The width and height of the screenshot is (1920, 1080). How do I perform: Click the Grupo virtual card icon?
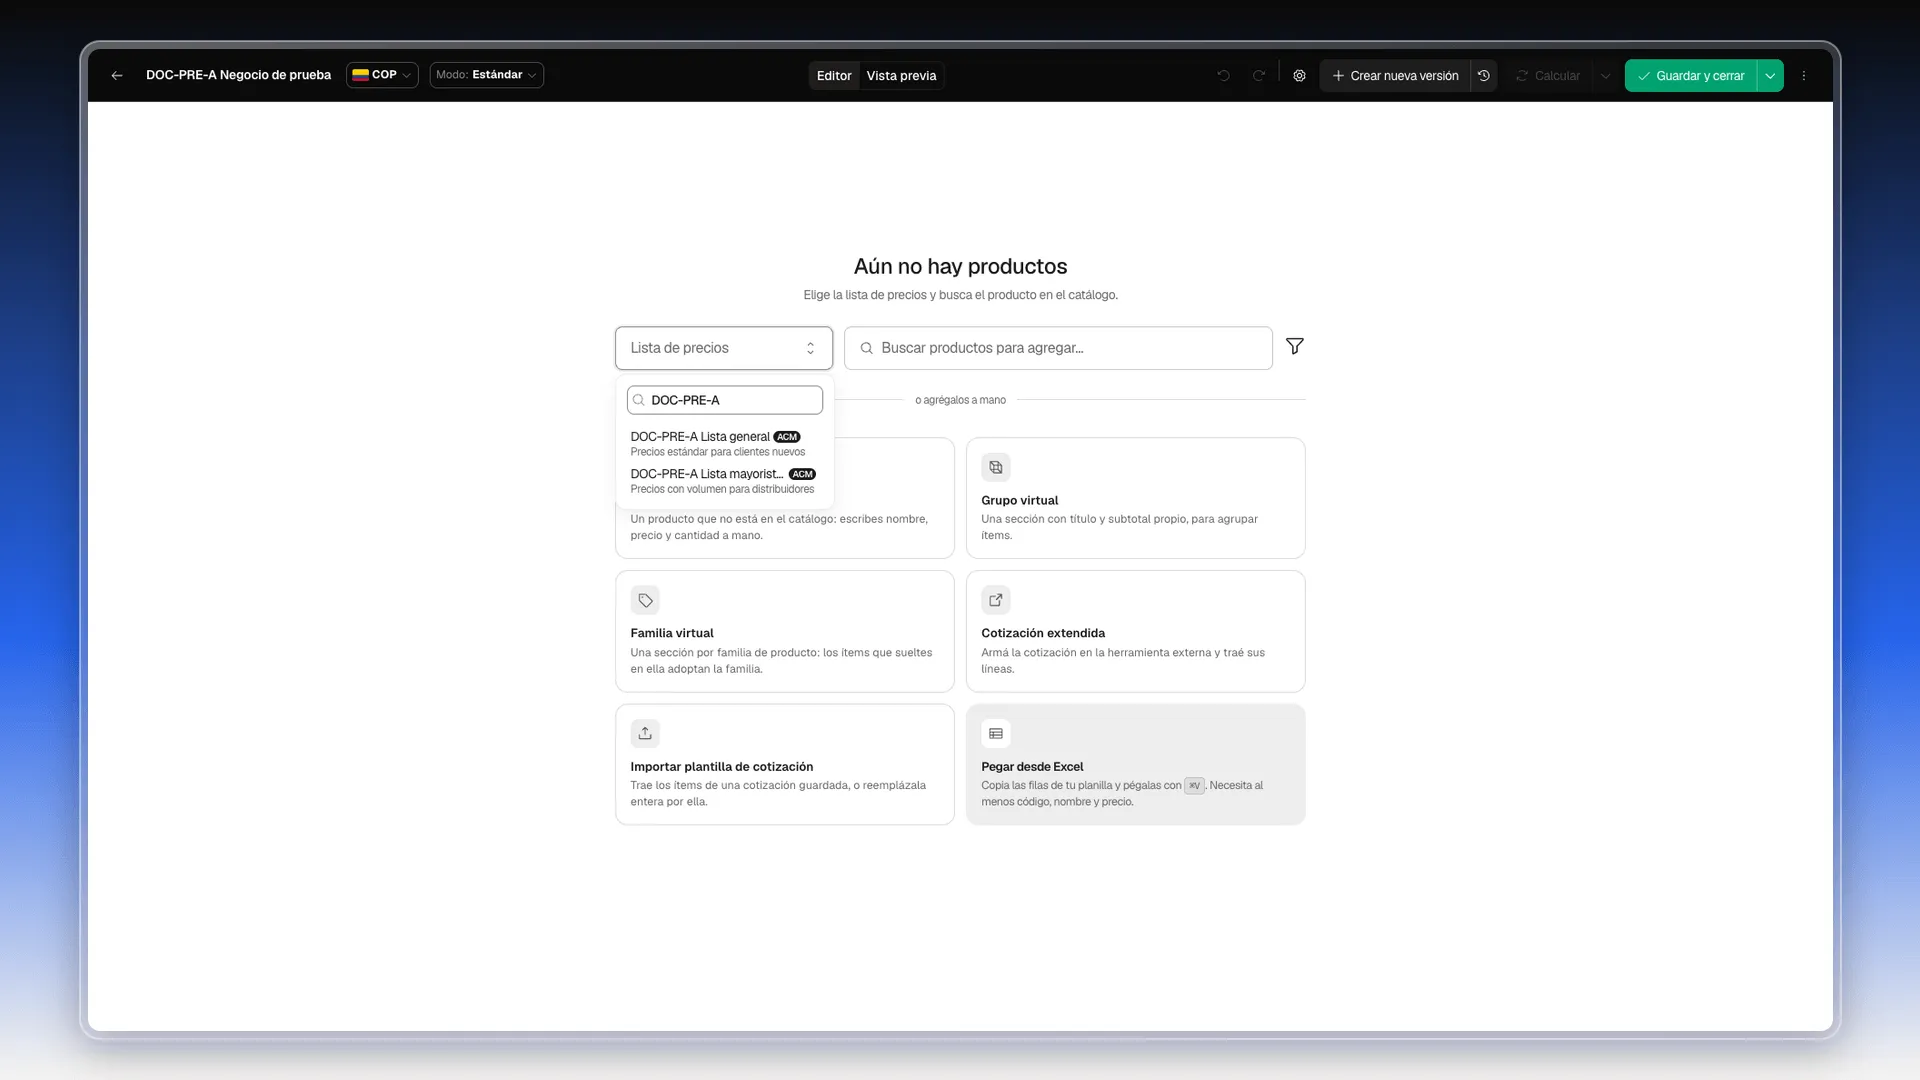pos(995,467)
